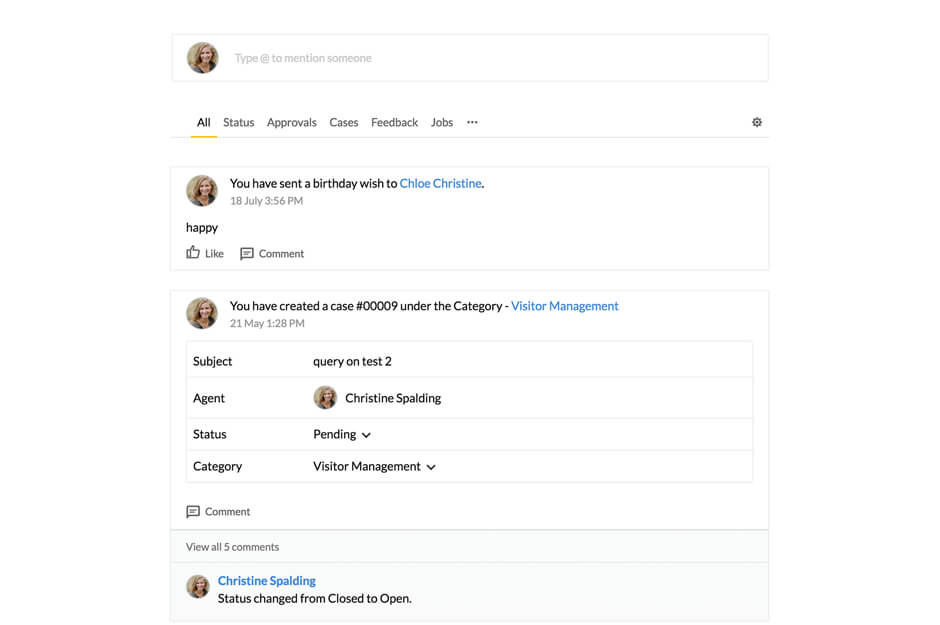This screenshot has height=625, width=940.
Task: Open the Approvals tab
Action: pos(291,122)
